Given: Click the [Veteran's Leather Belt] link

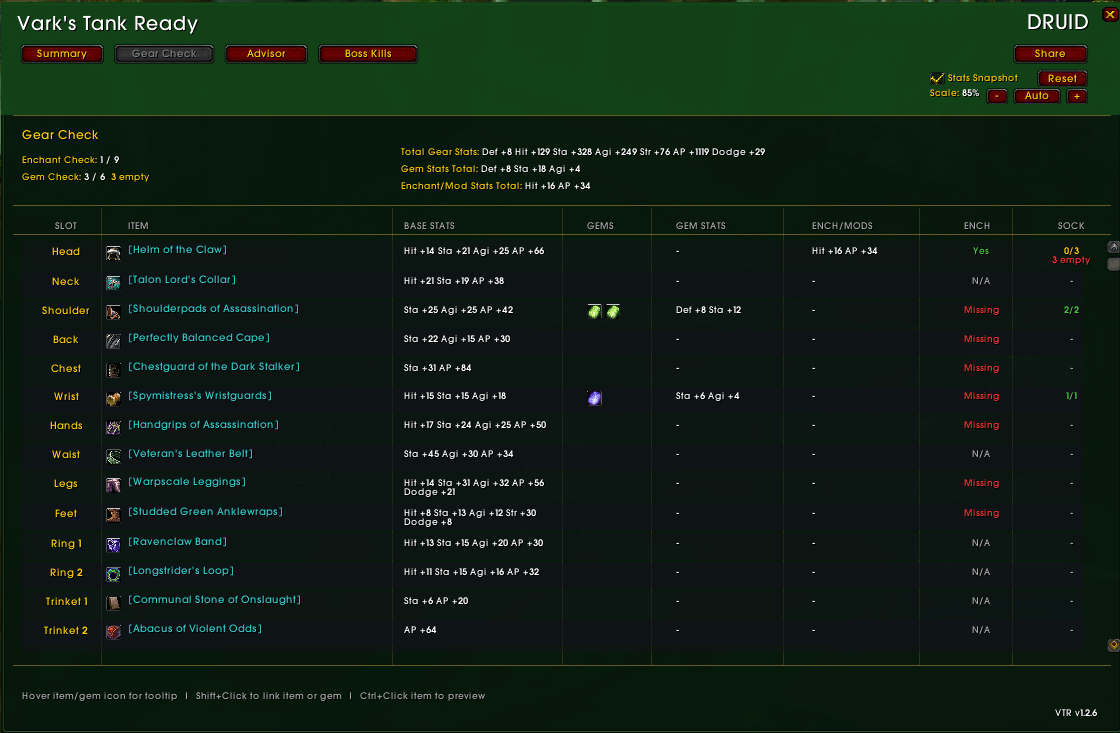Looking at the screenshot, I should 190,453.
